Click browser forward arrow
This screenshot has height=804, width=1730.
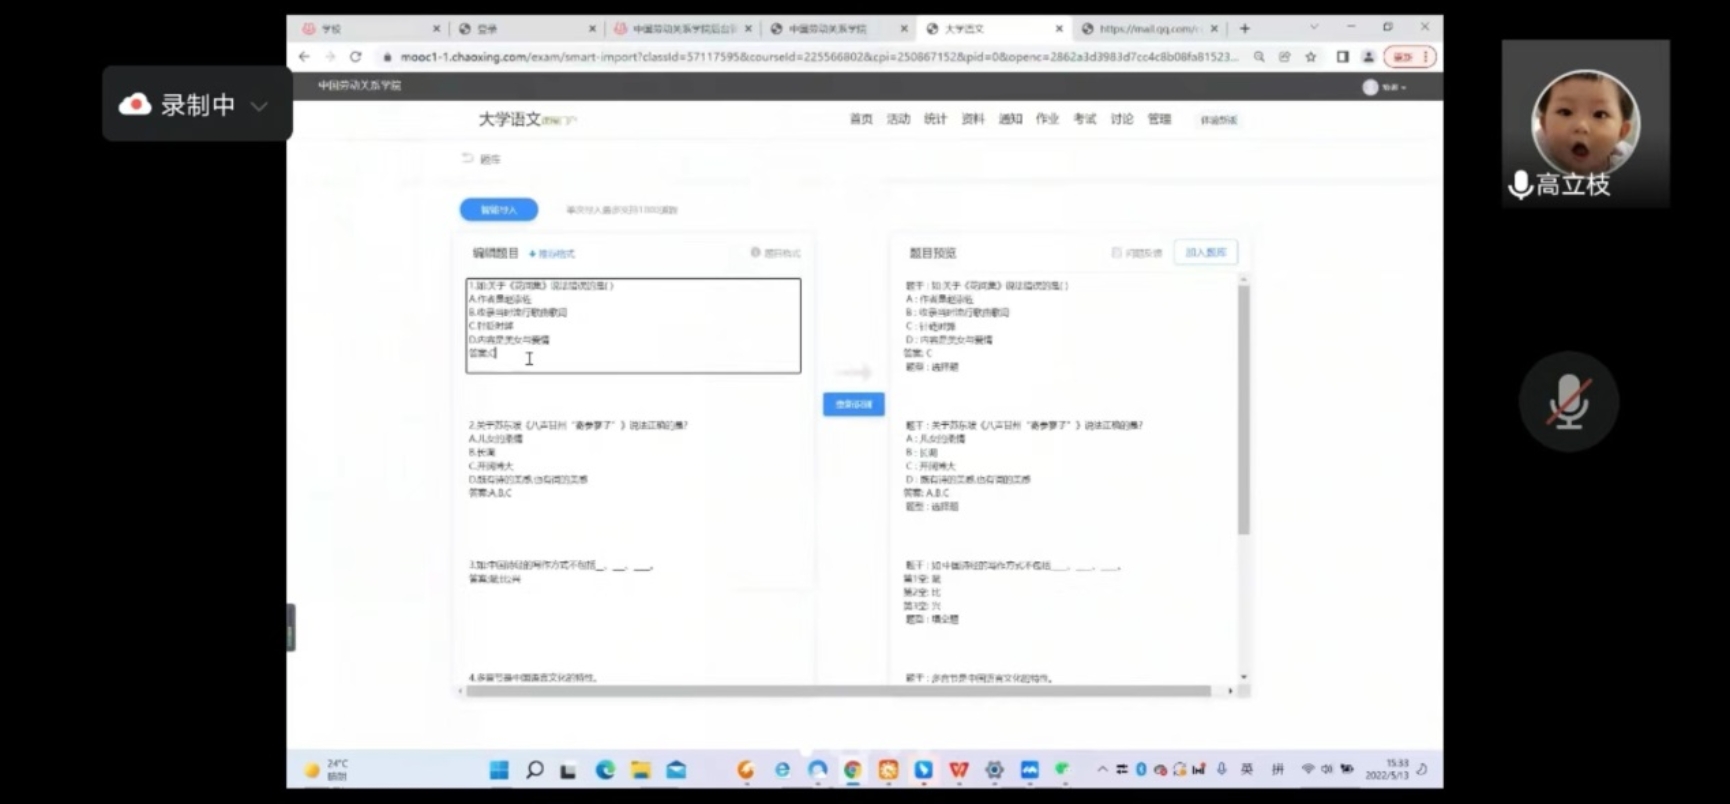point(330,57)
